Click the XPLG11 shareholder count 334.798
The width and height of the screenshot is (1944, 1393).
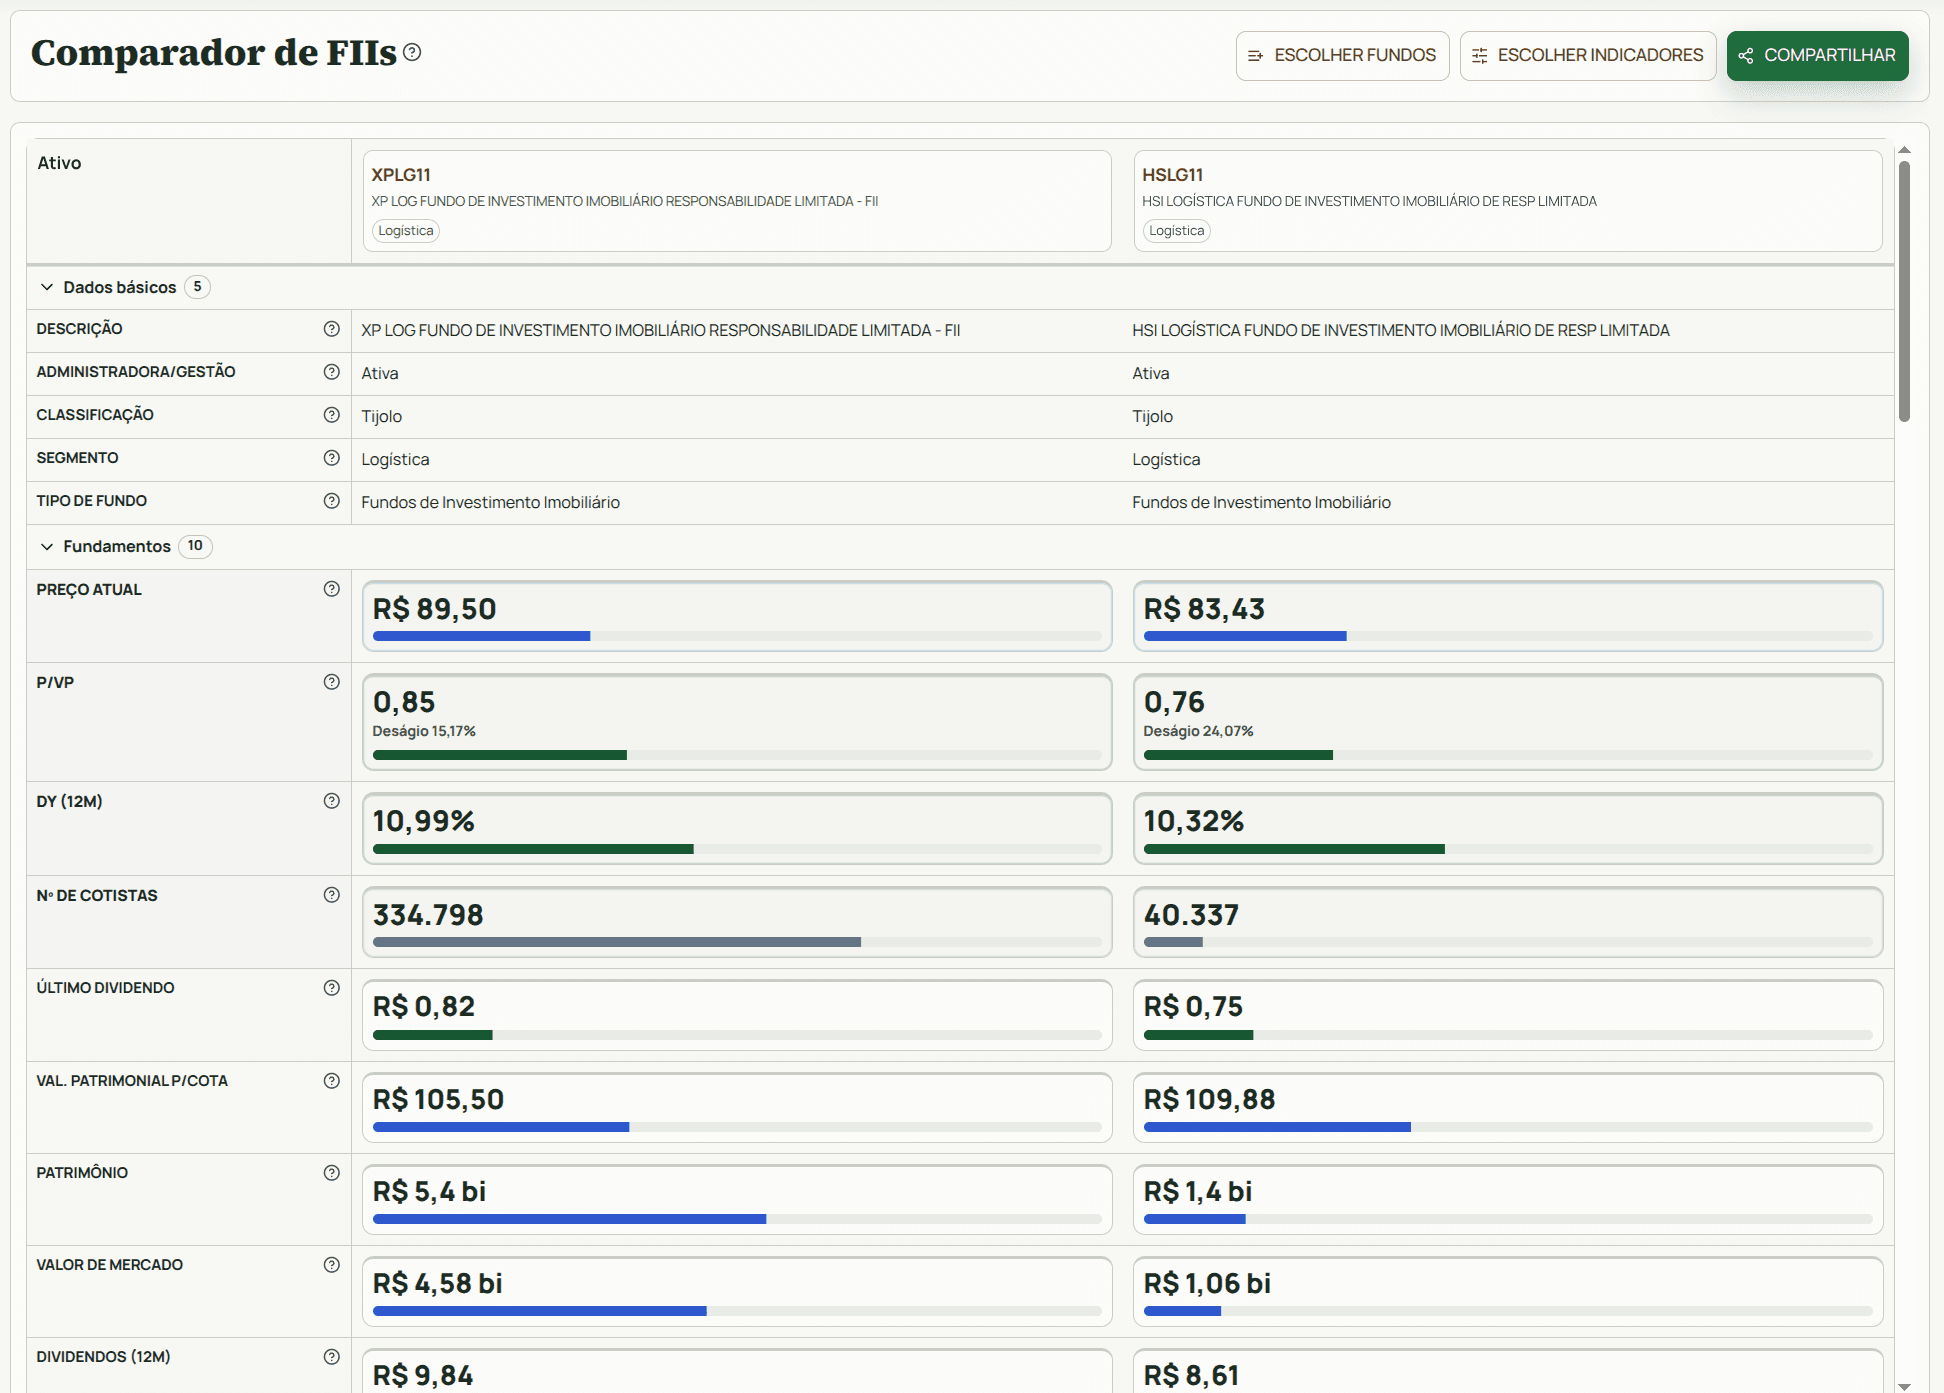[428, 915]
